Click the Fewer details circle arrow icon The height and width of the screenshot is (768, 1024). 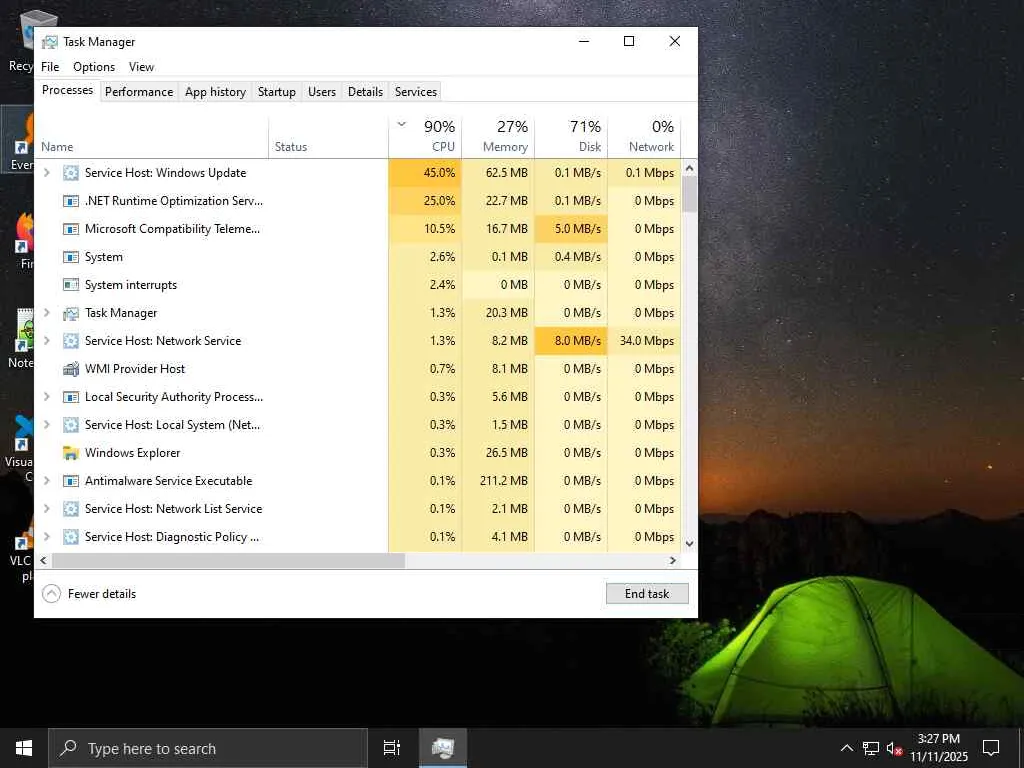coord(51,594)
